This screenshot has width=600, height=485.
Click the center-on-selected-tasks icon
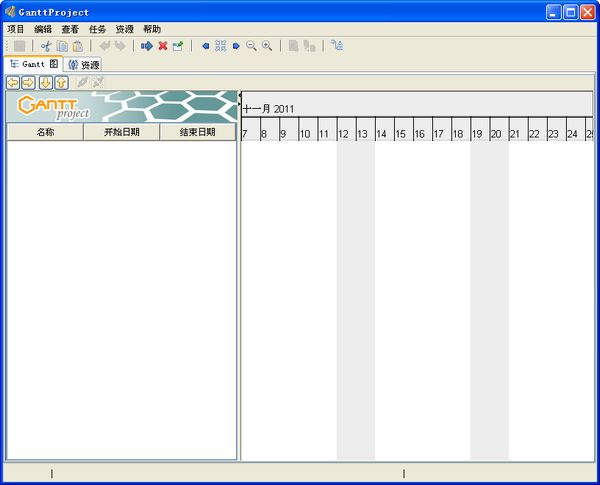click(x=221, y=46)
